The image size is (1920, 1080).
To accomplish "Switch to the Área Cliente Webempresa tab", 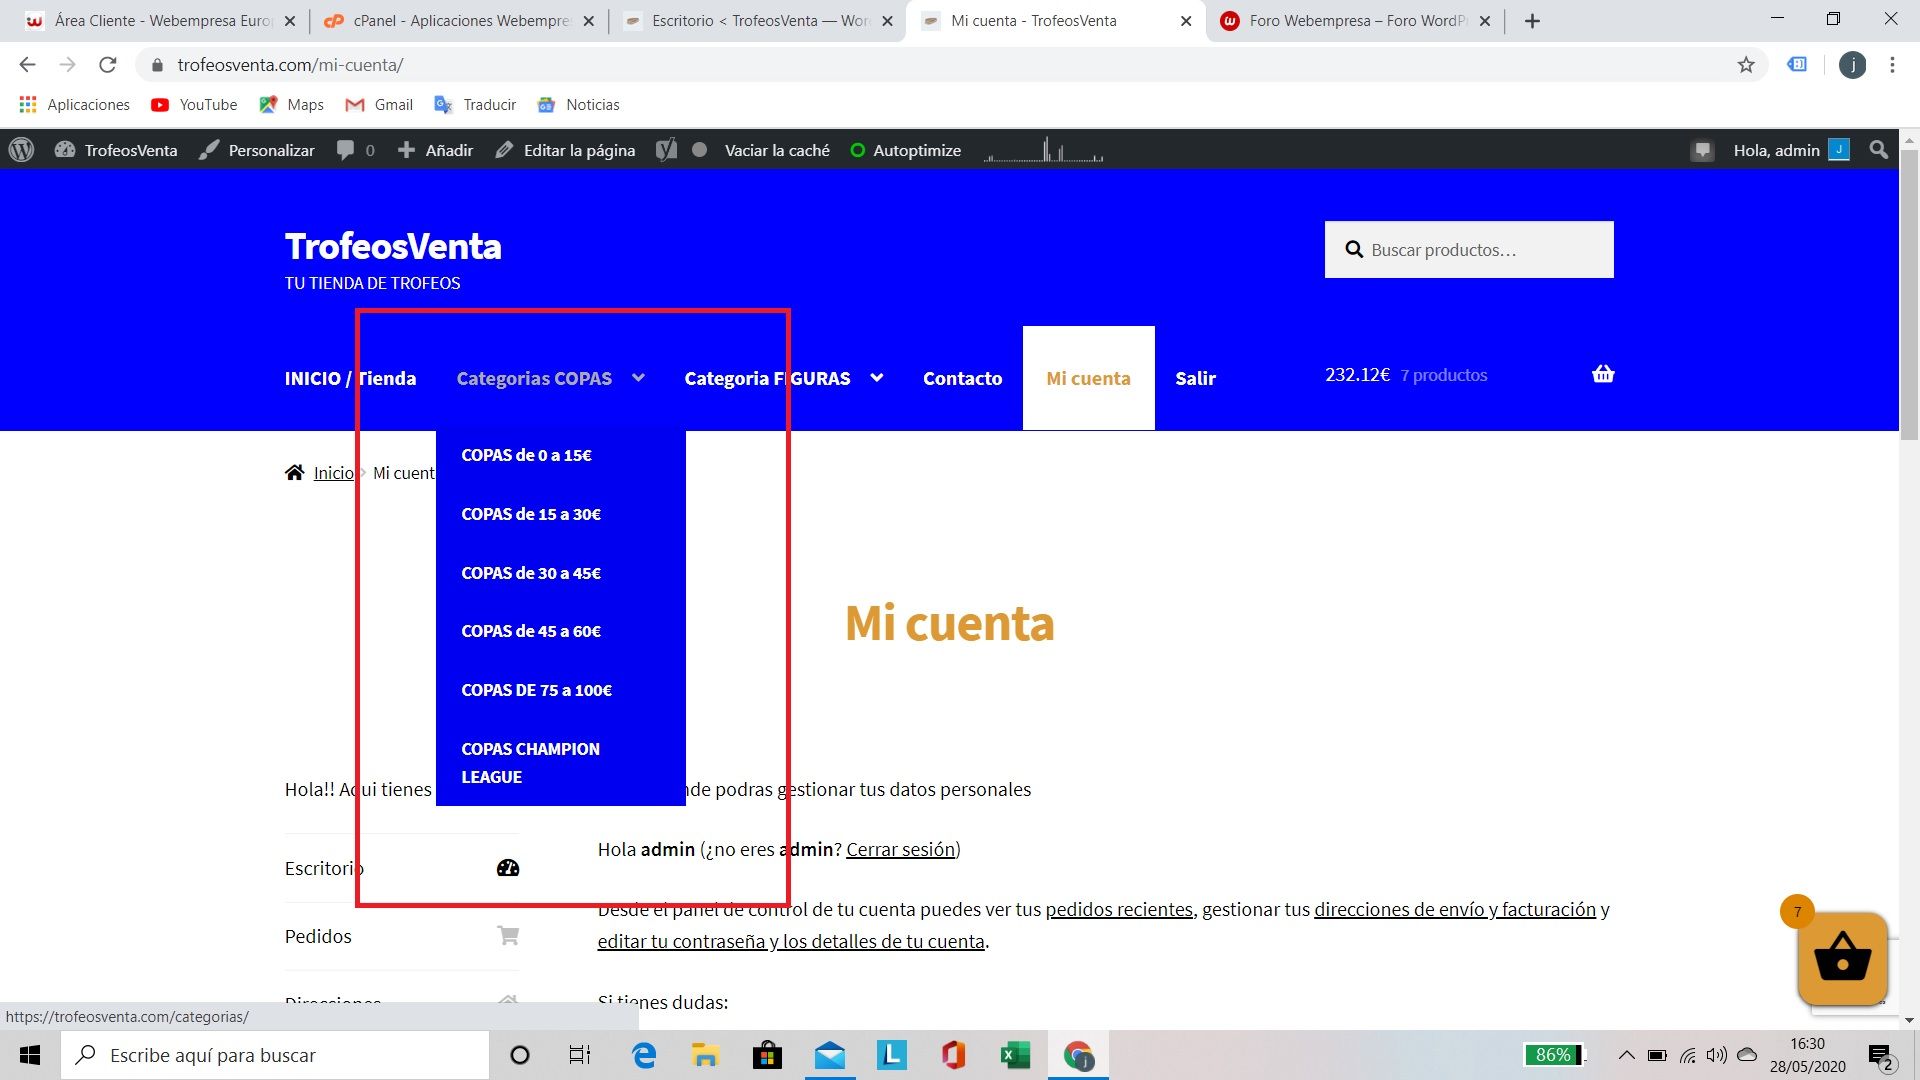I will tap(161, 21).
